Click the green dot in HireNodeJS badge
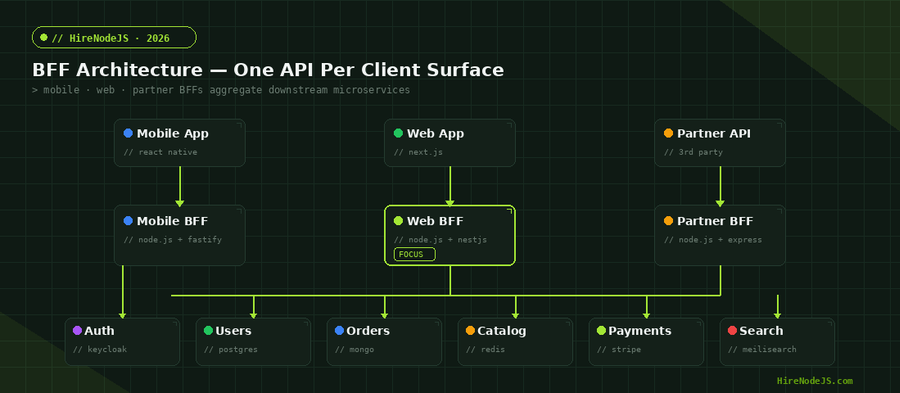This screenshot has height=393, width=900. click(44, 38)
